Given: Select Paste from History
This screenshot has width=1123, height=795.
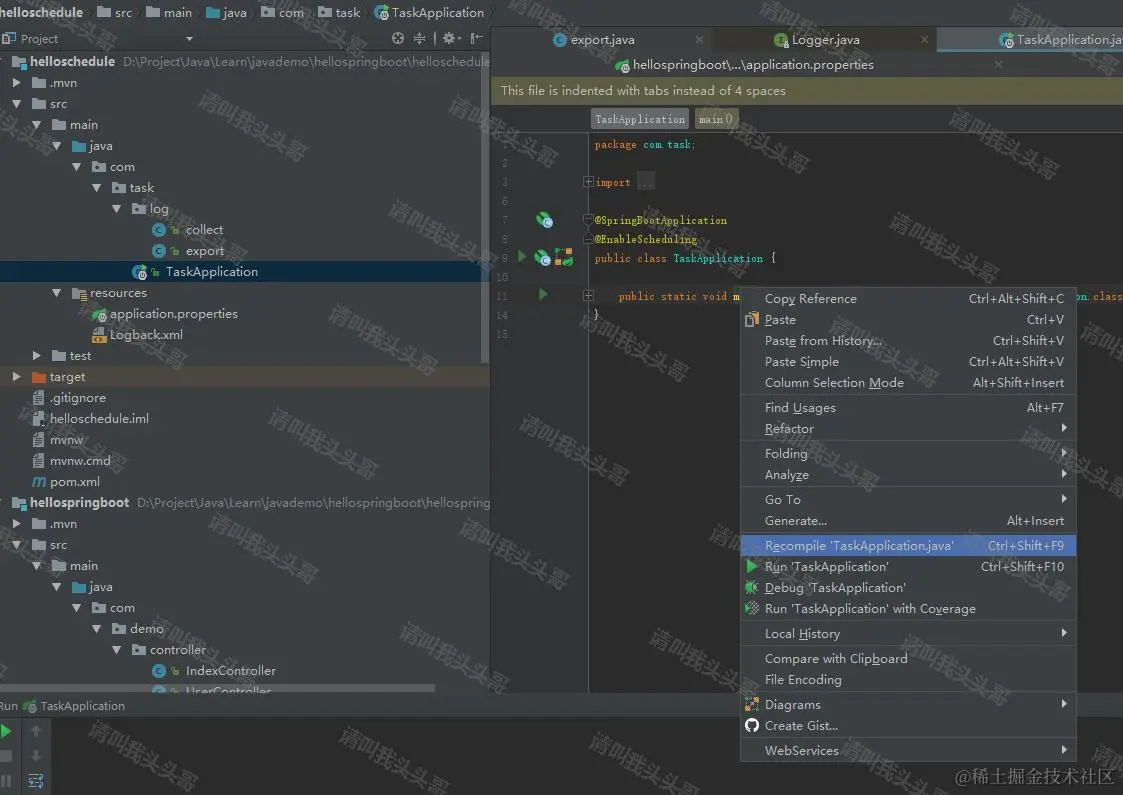Looking at the screenshot, I should (x=907, y=341).
